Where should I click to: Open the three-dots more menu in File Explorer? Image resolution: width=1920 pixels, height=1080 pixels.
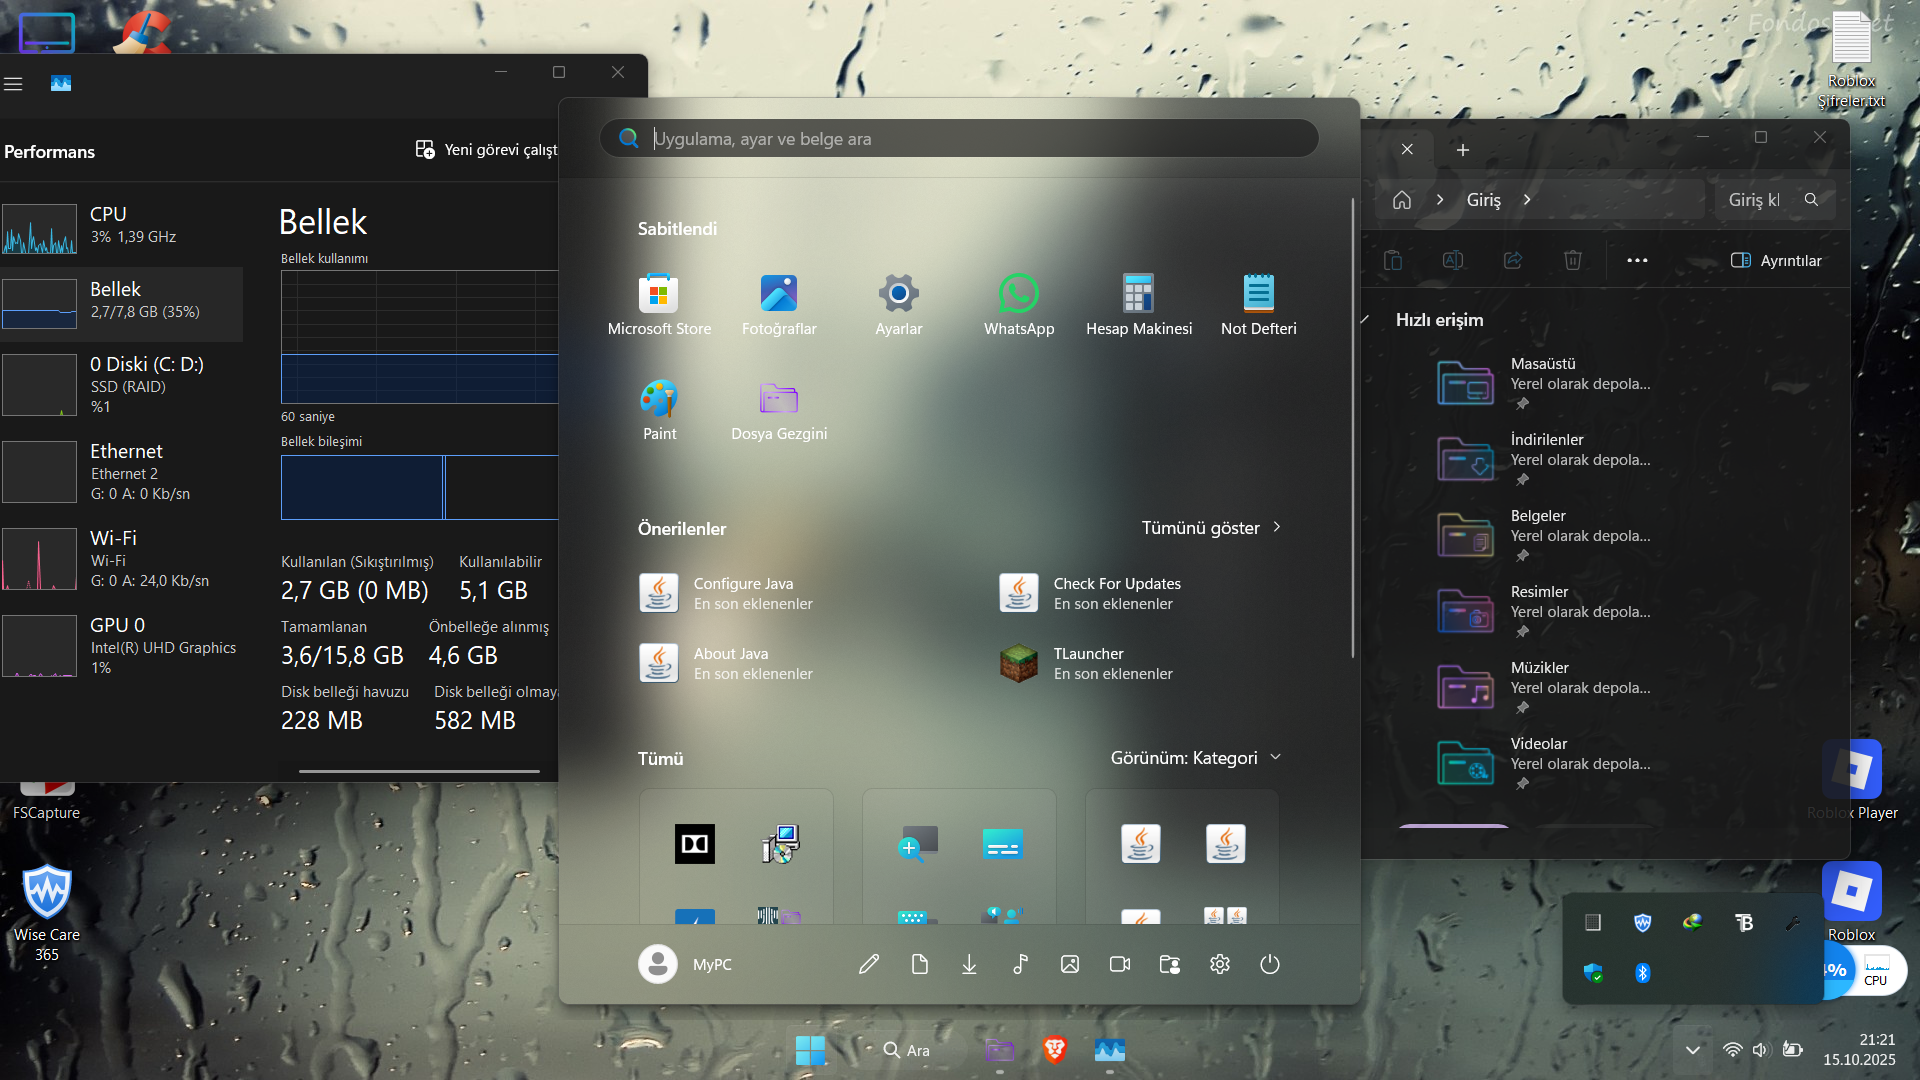pos(1637,260)
